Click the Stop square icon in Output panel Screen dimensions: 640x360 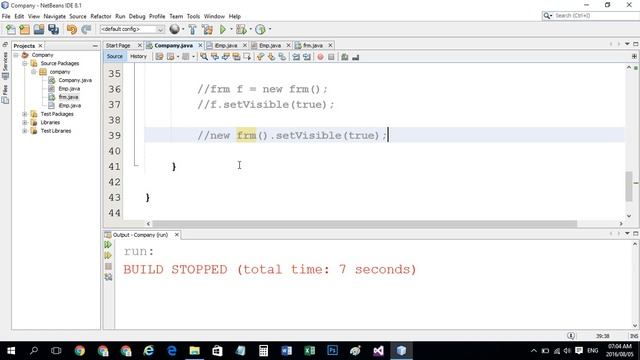tap(108, 266)
